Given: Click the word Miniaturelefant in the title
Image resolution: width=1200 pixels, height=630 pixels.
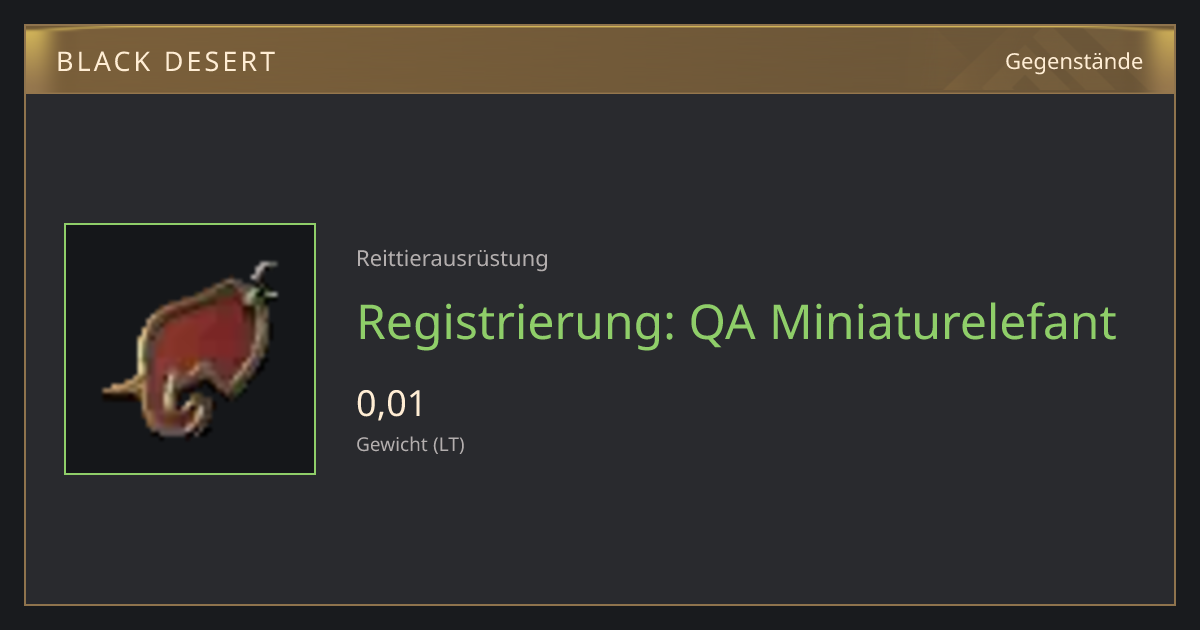Looking at the screenshot, I should click(942, 322).
